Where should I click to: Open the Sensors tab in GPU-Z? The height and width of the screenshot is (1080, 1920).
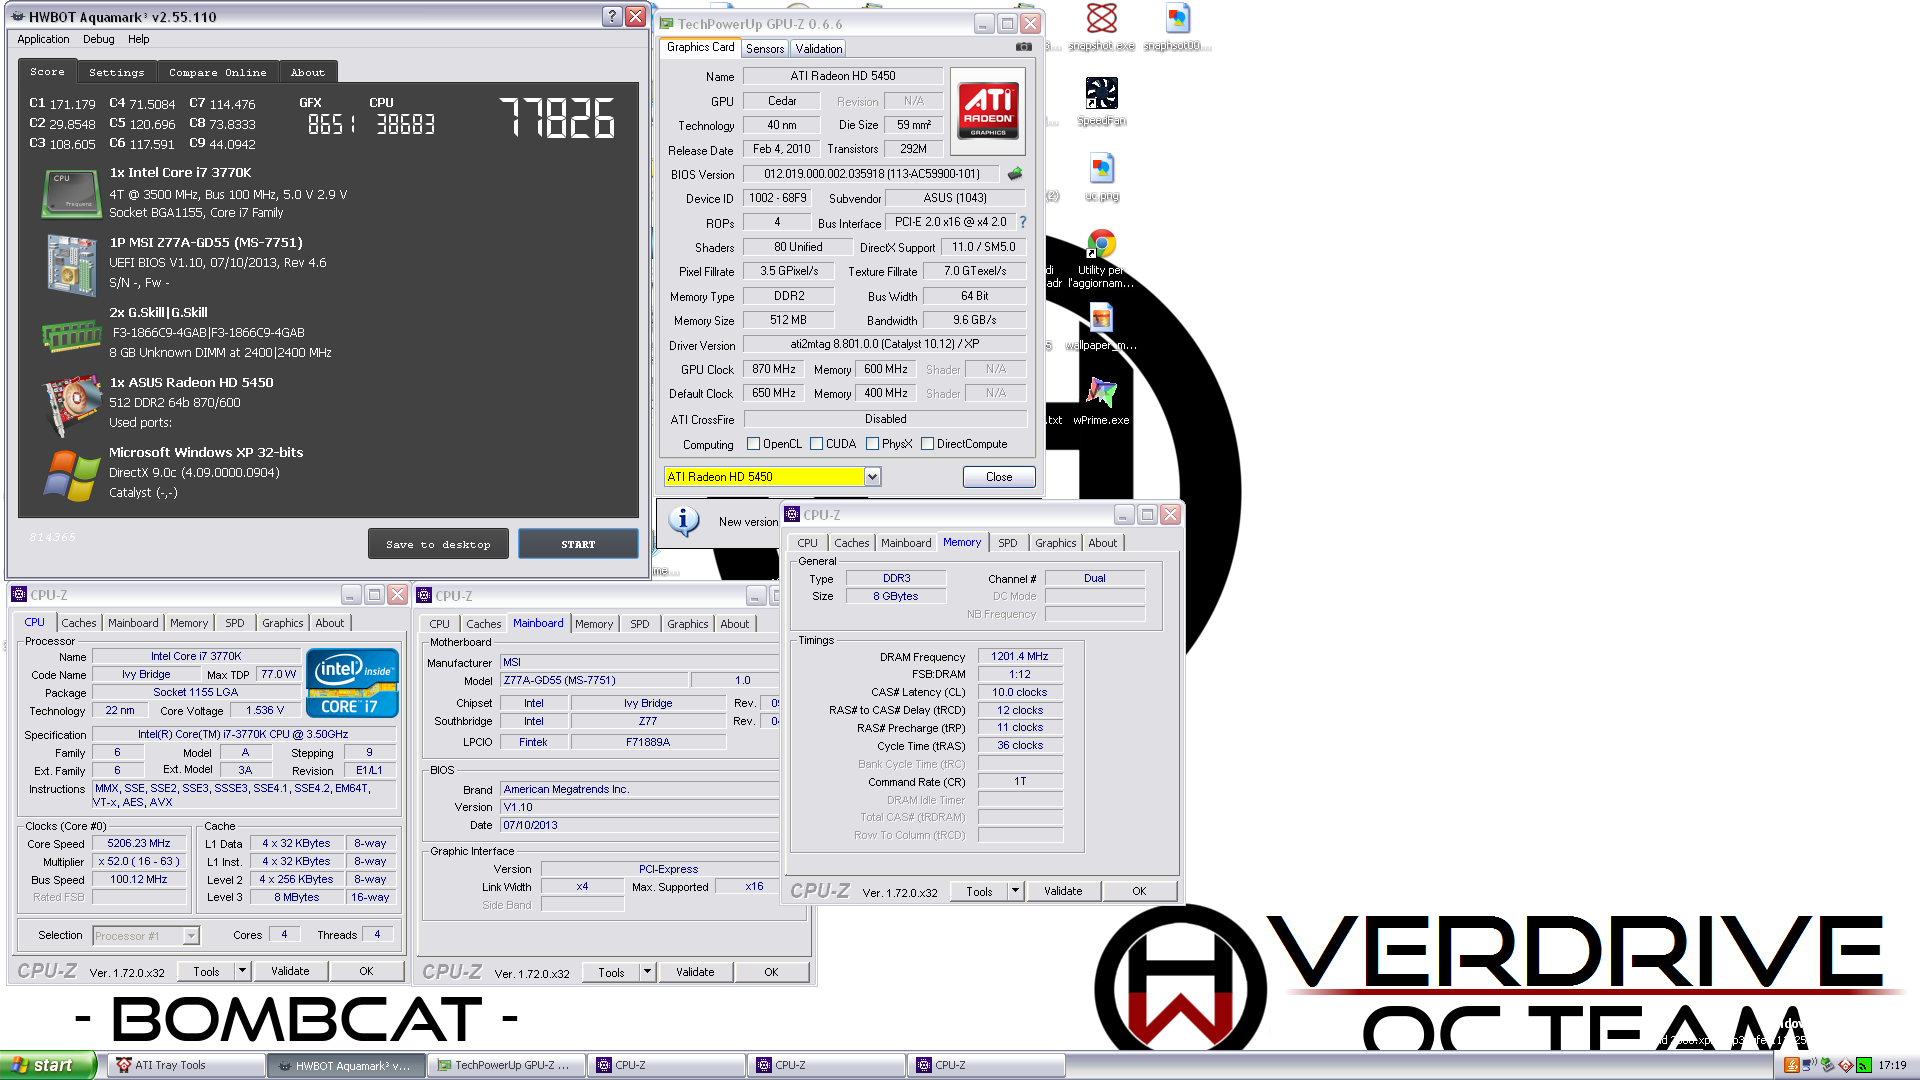pyautogui.click(x=765, y=48)
